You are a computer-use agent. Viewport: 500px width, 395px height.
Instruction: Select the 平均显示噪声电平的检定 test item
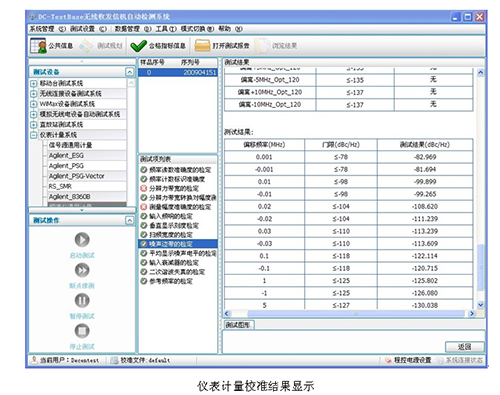(183, 253)
